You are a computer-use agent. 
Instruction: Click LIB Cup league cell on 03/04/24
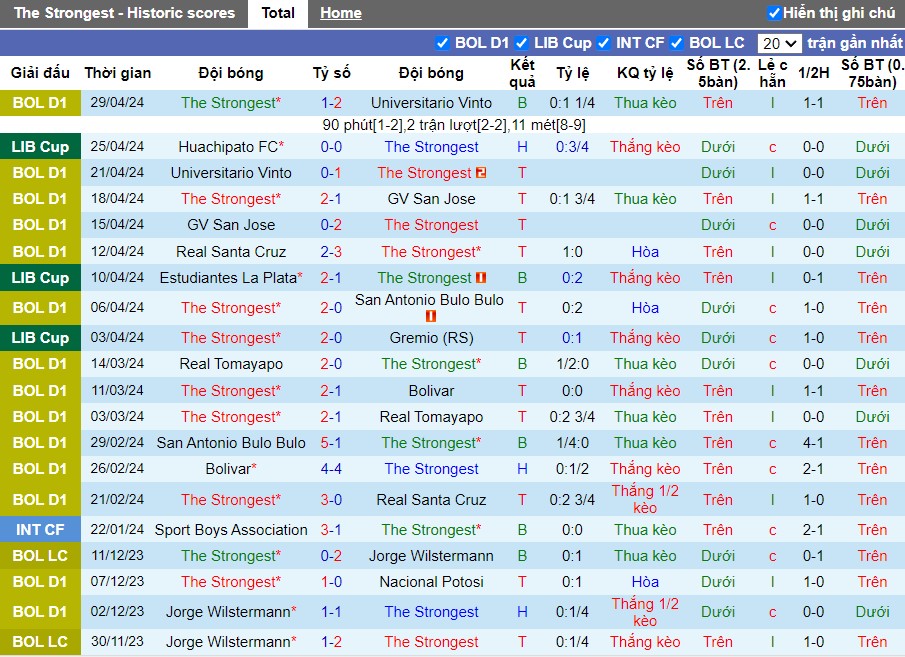click(x=40, y=338)
